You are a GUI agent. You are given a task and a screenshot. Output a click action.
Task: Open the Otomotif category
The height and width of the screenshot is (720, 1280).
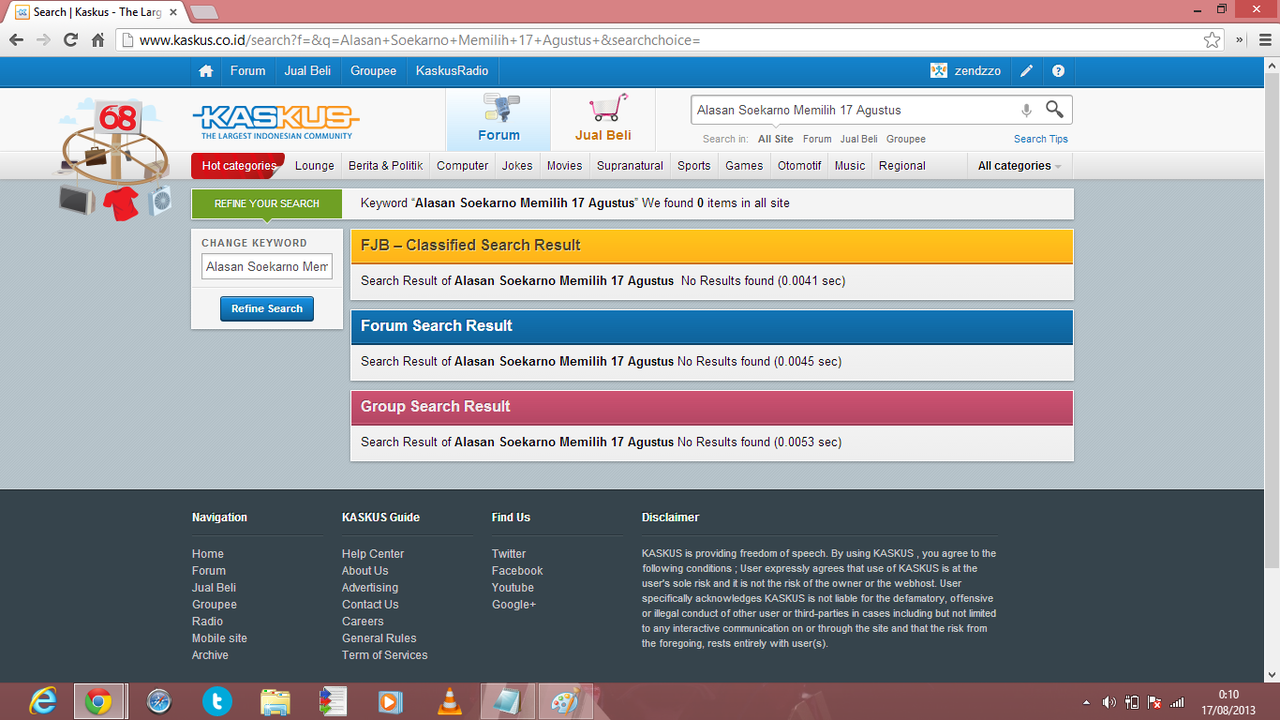pos(799,166)
